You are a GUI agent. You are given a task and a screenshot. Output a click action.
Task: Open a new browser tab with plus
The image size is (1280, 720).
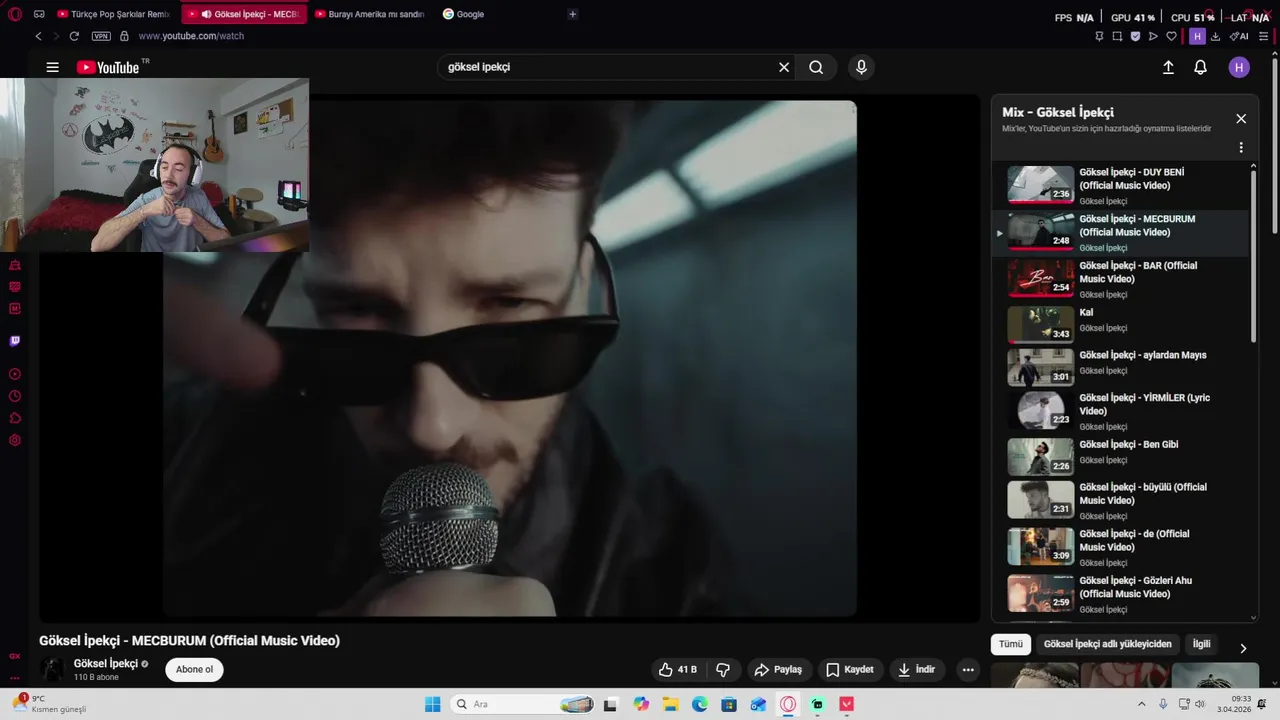coord(572,14)
